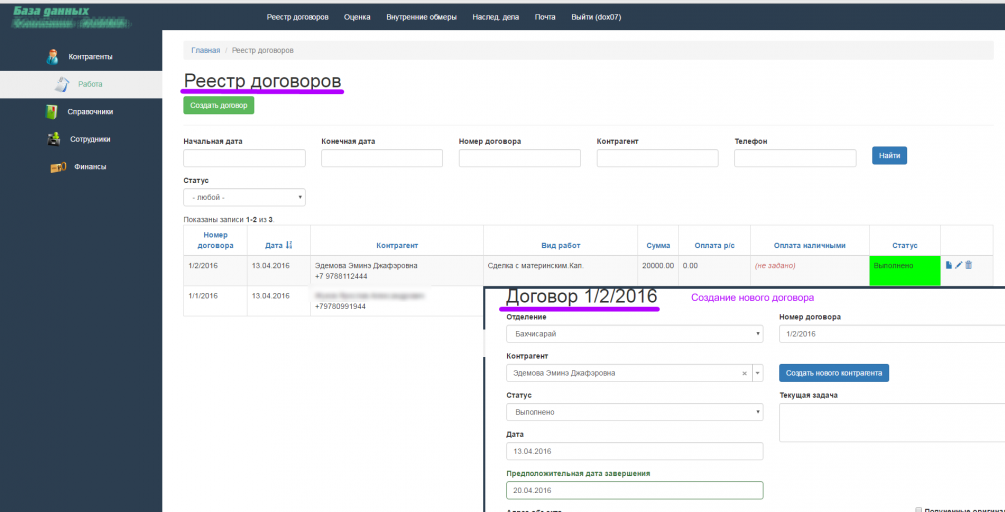Open the Справочники book icon

tap(52, 112)
